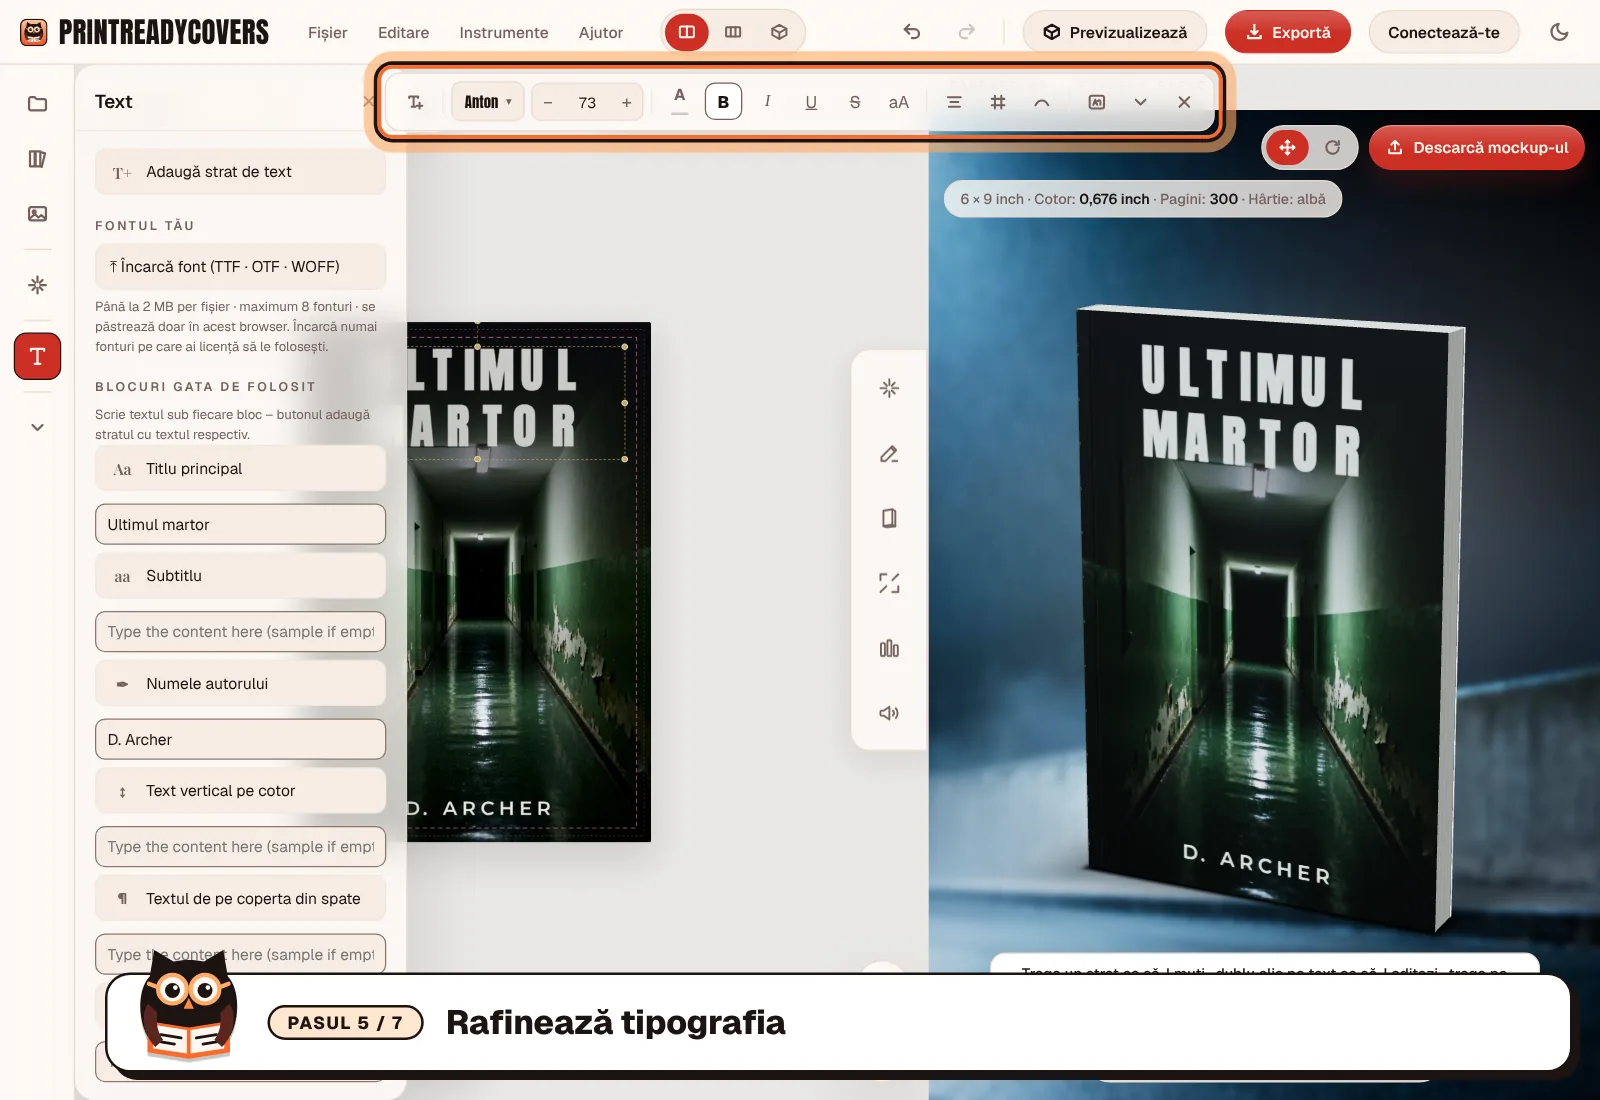Screen dimensions: 1600x1100
Task: Click the rotate reset icon above mockup
Action: pyautogui.click(x=1333, y=147)
